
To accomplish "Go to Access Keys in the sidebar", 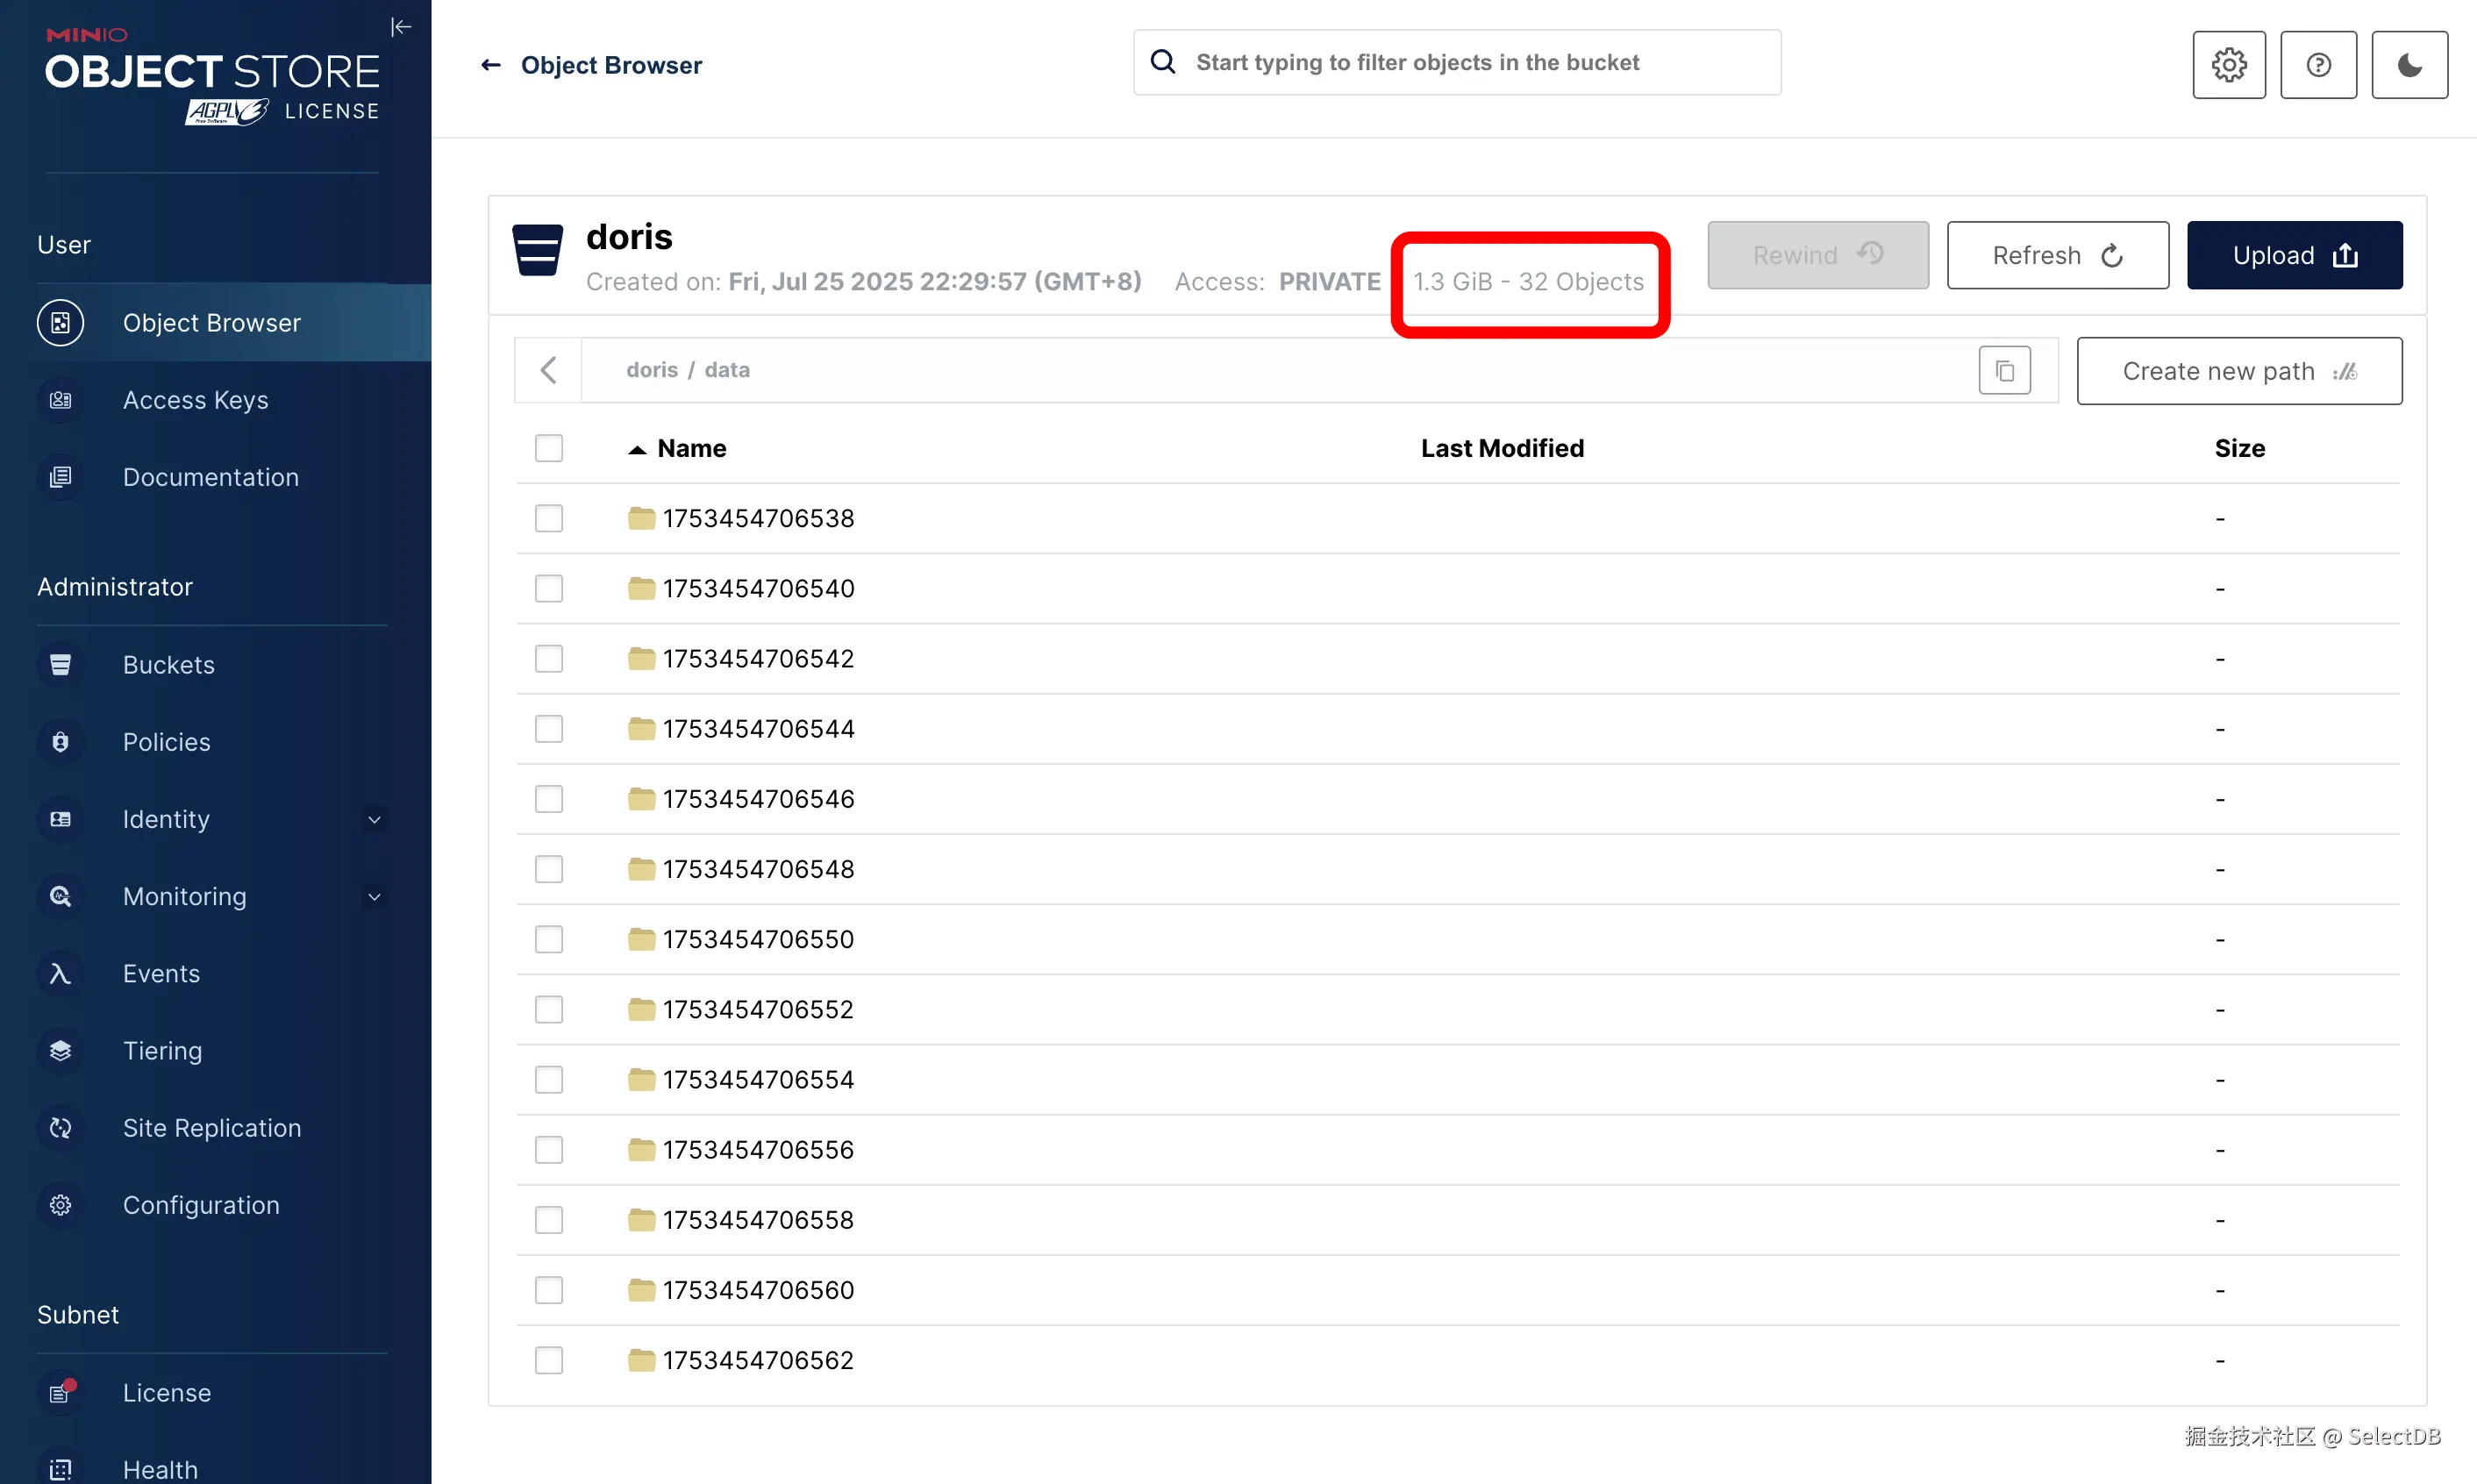I will click(195, 400).
